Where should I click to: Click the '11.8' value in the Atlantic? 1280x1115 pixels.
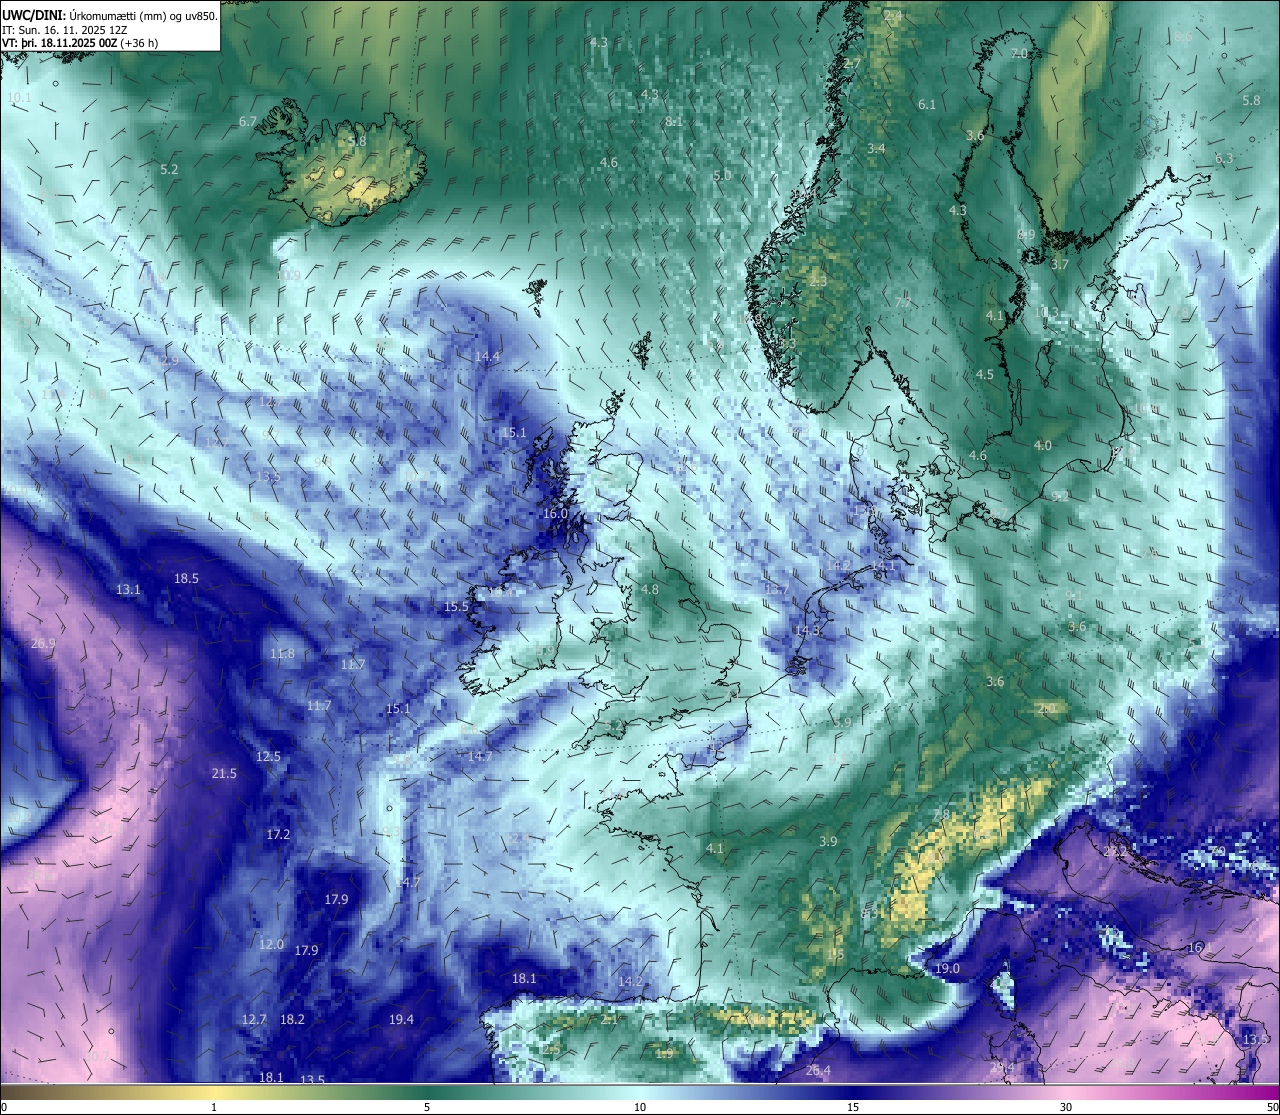tap(282, 653)
